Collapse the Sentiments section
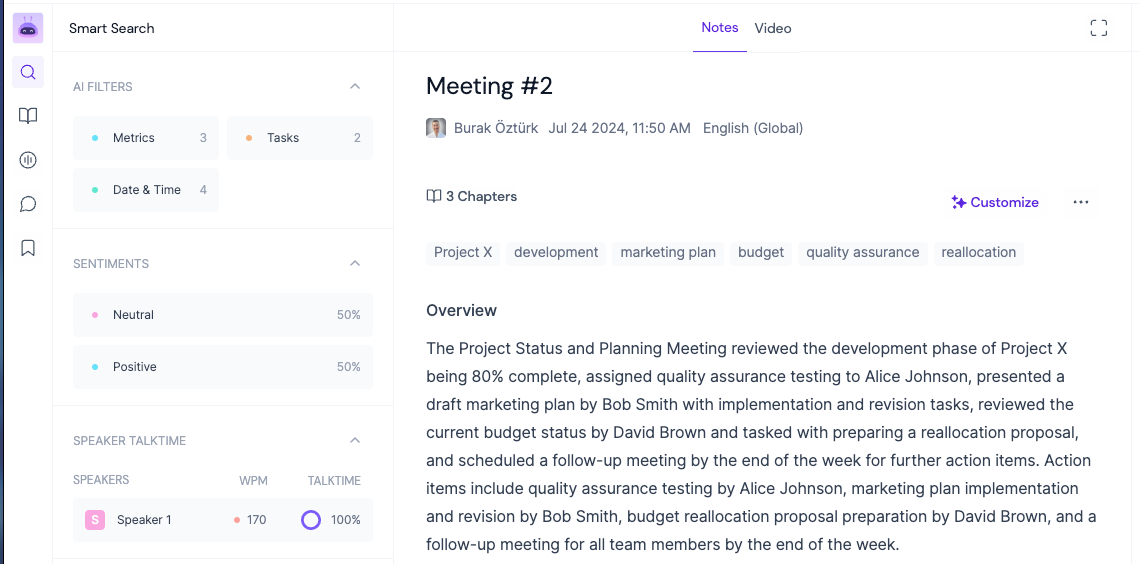This screenshot has width=1139, height=564. 354,263
